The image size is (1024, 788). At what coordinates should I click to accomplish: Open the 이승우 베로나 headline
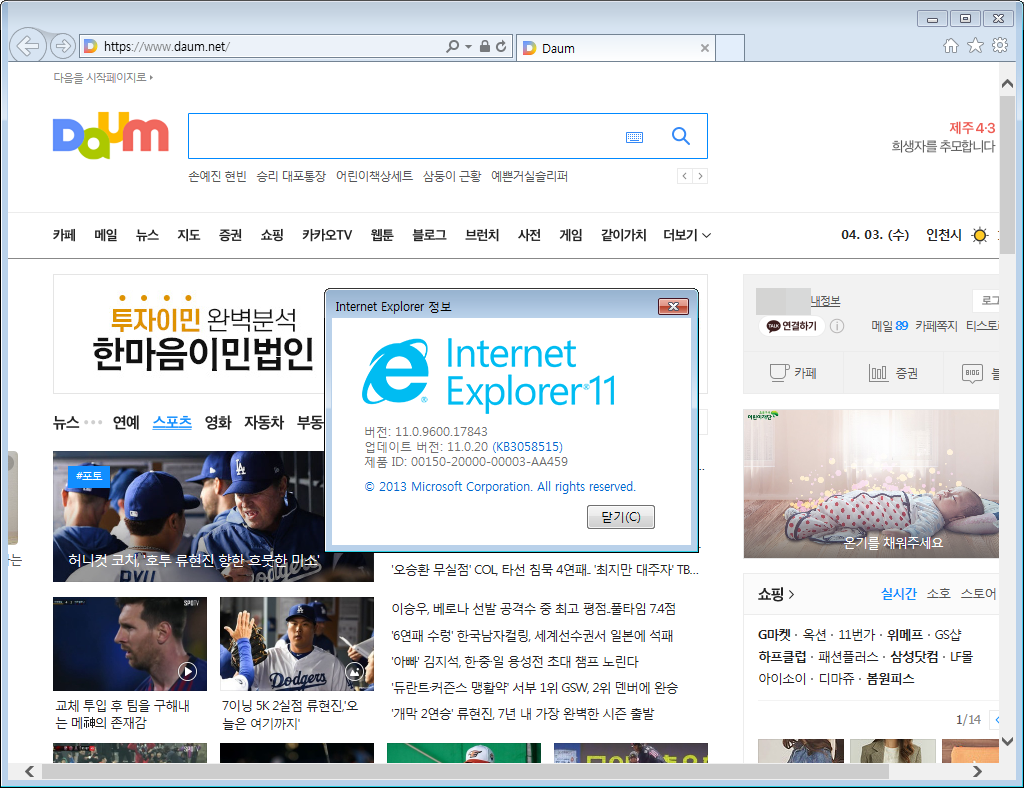click(534, 609)
